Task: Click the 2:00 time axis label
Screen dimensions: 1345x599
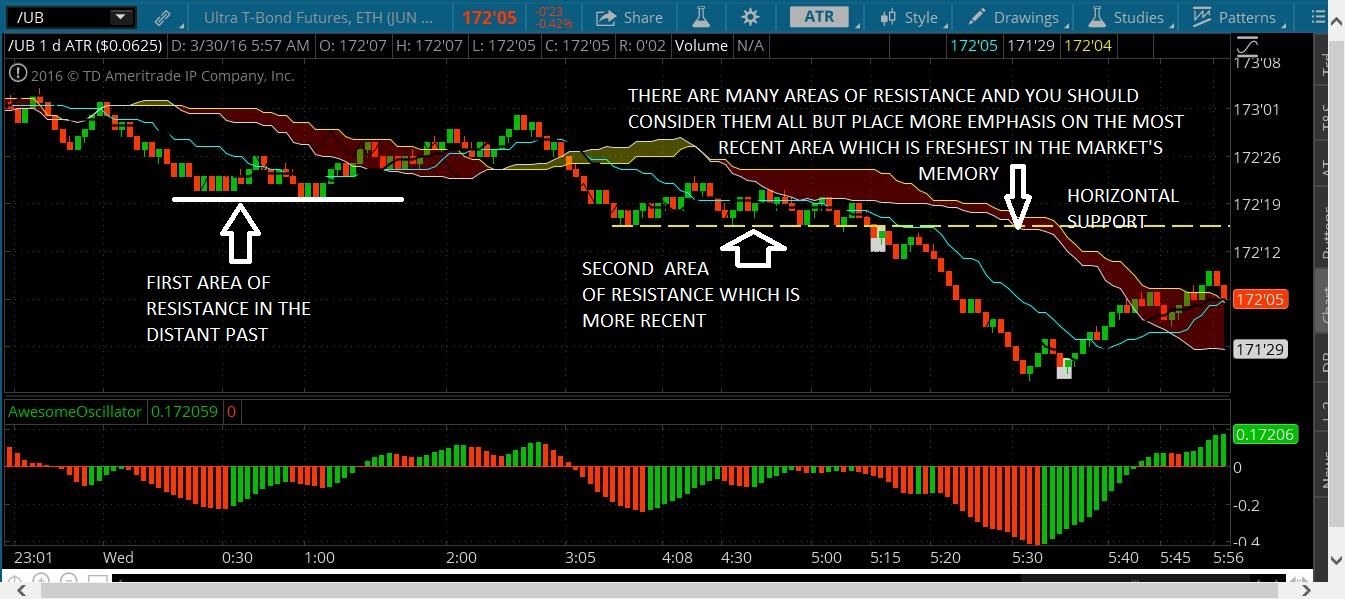Action: (x=461, y=557)
